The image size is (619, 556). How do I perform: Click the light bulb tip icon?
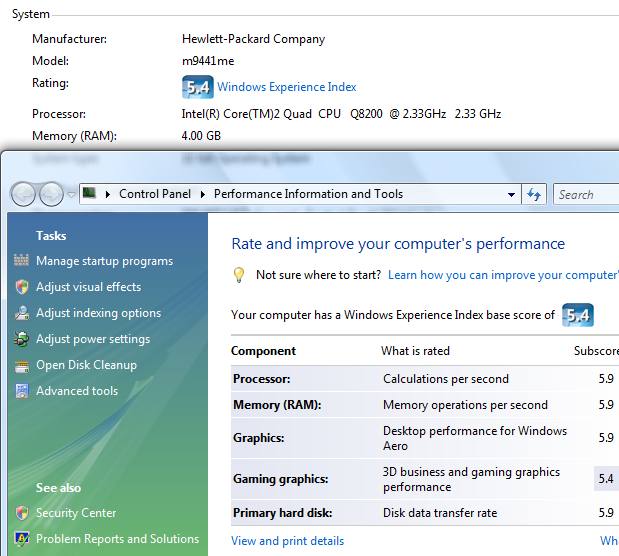(x=238, y=274)
